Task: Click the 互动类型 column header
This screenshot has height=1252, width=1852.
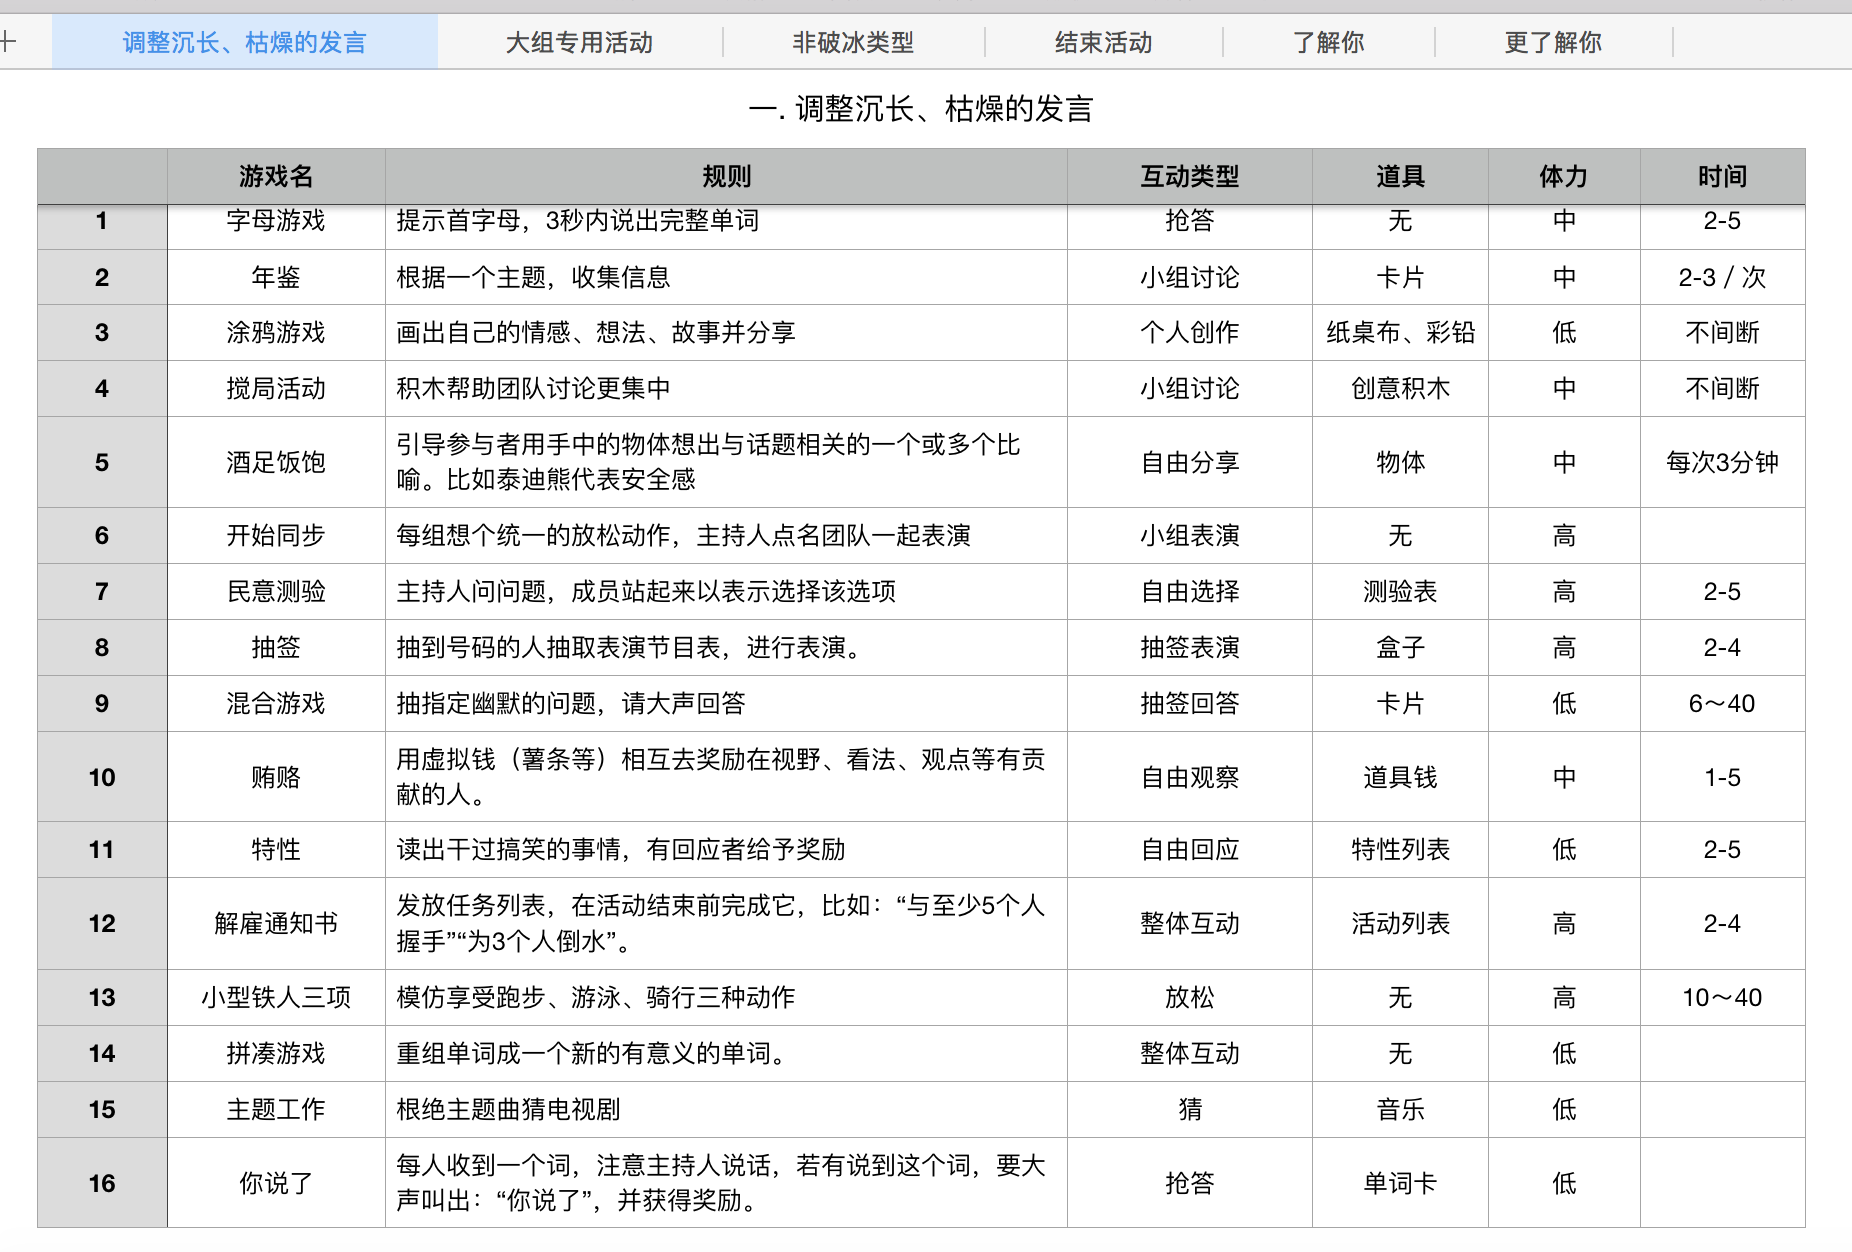Action: pyautogui.click(x=1190, y=176)
